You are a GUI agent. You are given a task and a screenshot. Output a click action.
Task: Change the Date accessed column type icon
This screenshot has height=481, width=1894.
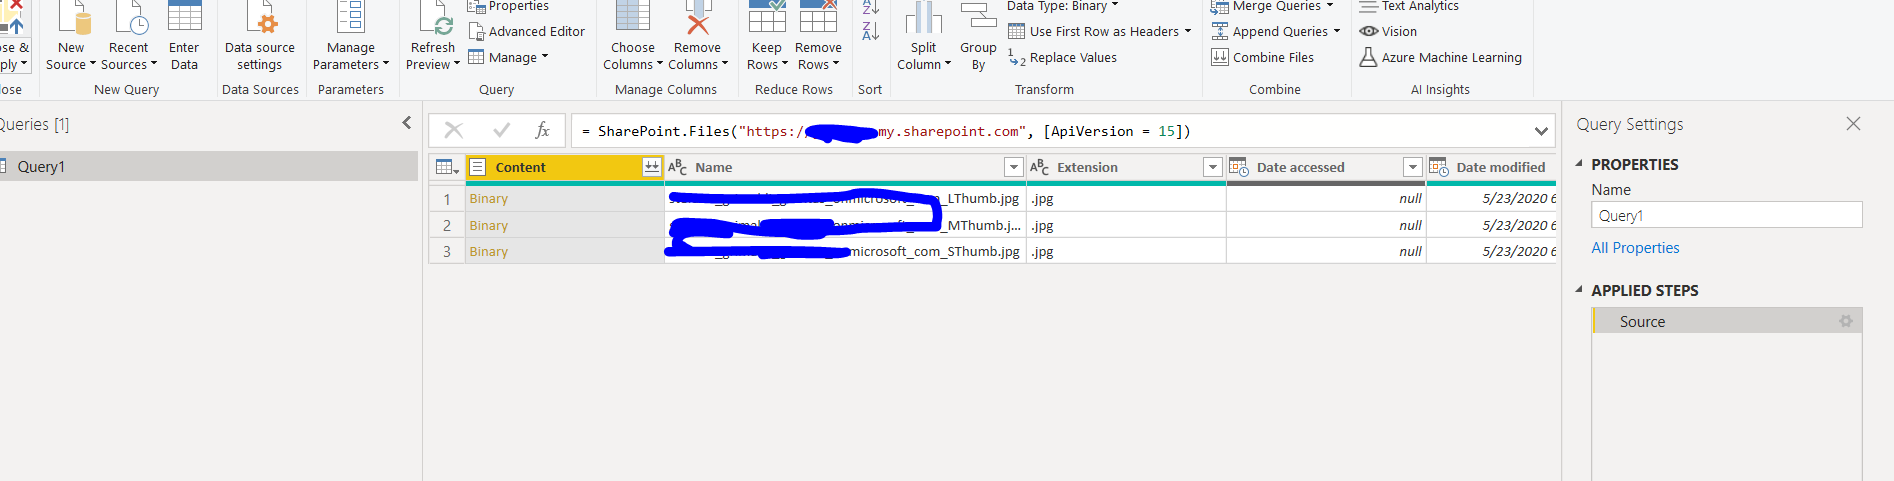pos(1239,167)
